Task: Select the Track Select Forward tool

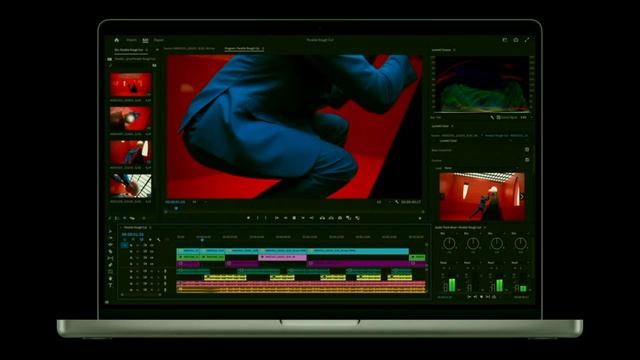Action: coord(110,238)
